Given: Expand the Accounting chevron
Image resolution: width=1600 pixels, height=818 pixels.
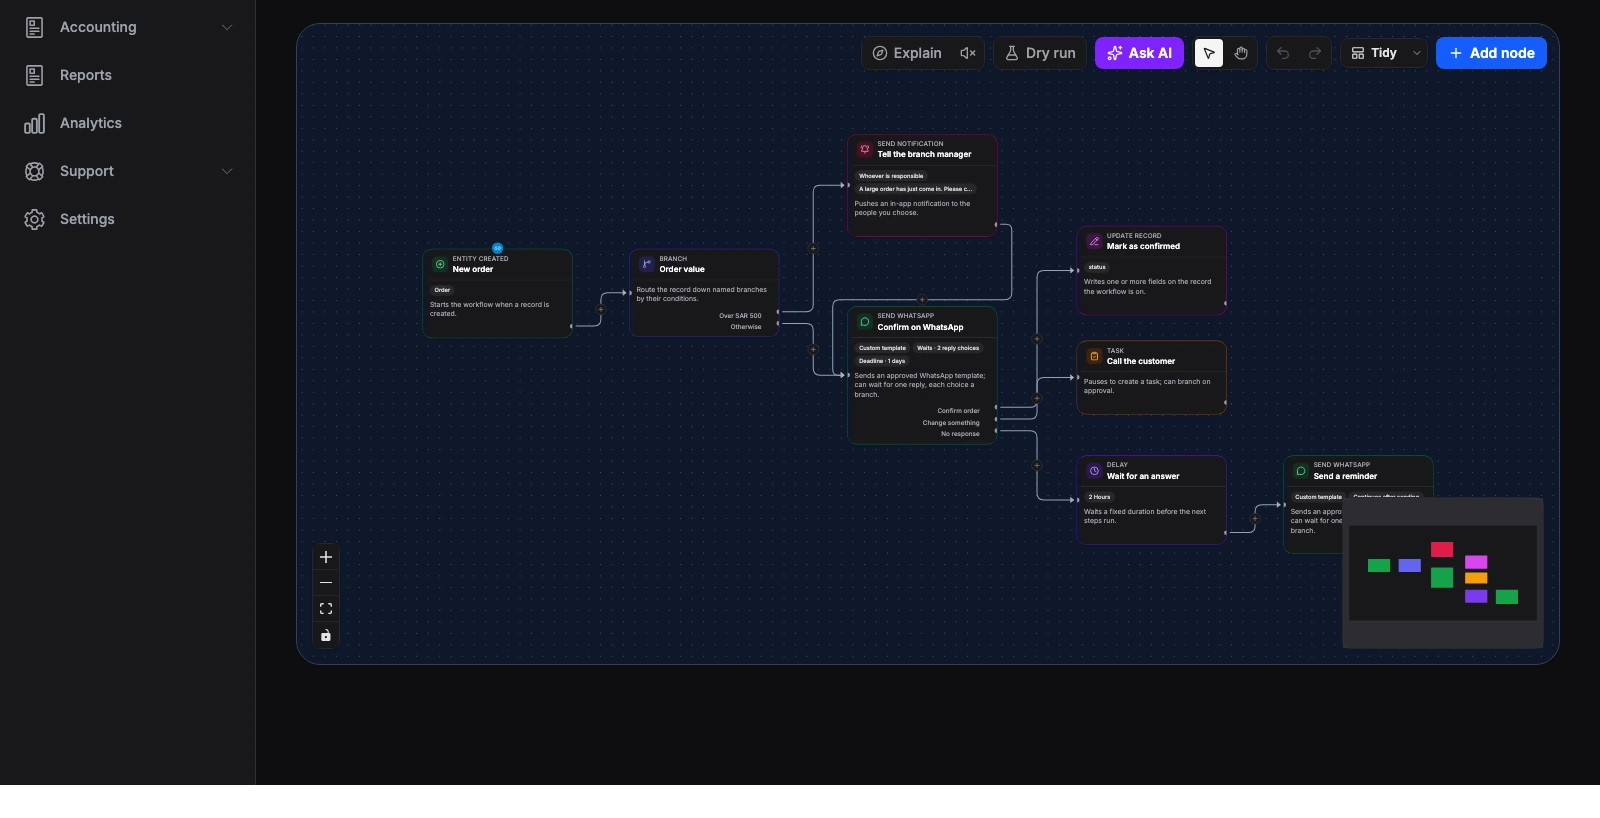Looking at the screenshot, I should click(x=227, y=27).
